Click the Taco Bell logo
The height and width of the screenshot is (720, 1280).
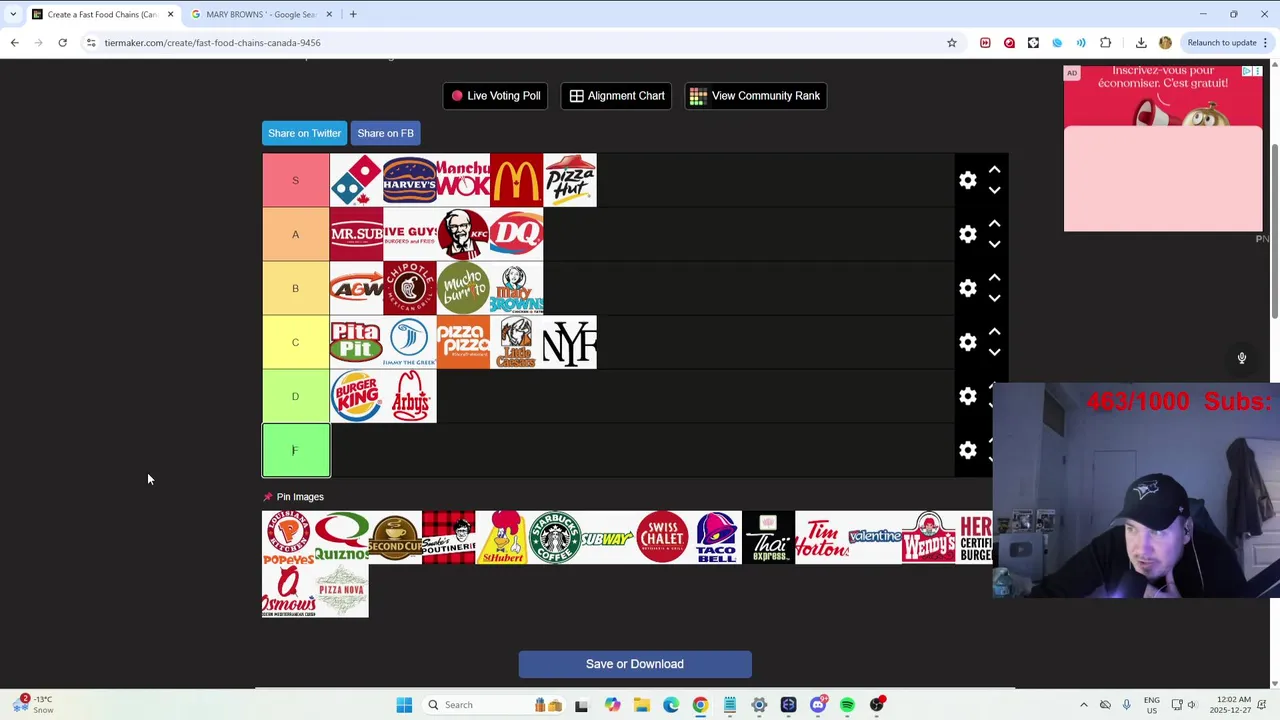(x=715, y=538)
